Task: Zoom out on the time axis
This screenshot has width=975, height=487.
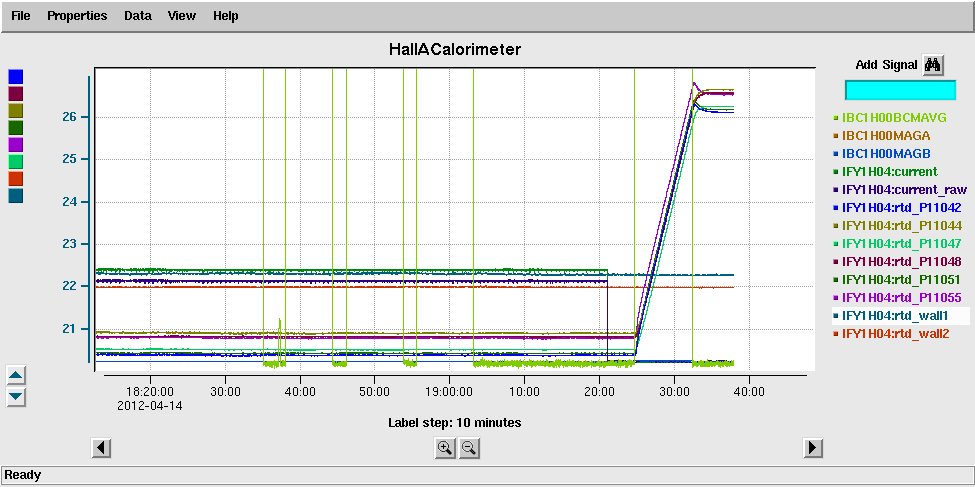Action: [469, 448]
